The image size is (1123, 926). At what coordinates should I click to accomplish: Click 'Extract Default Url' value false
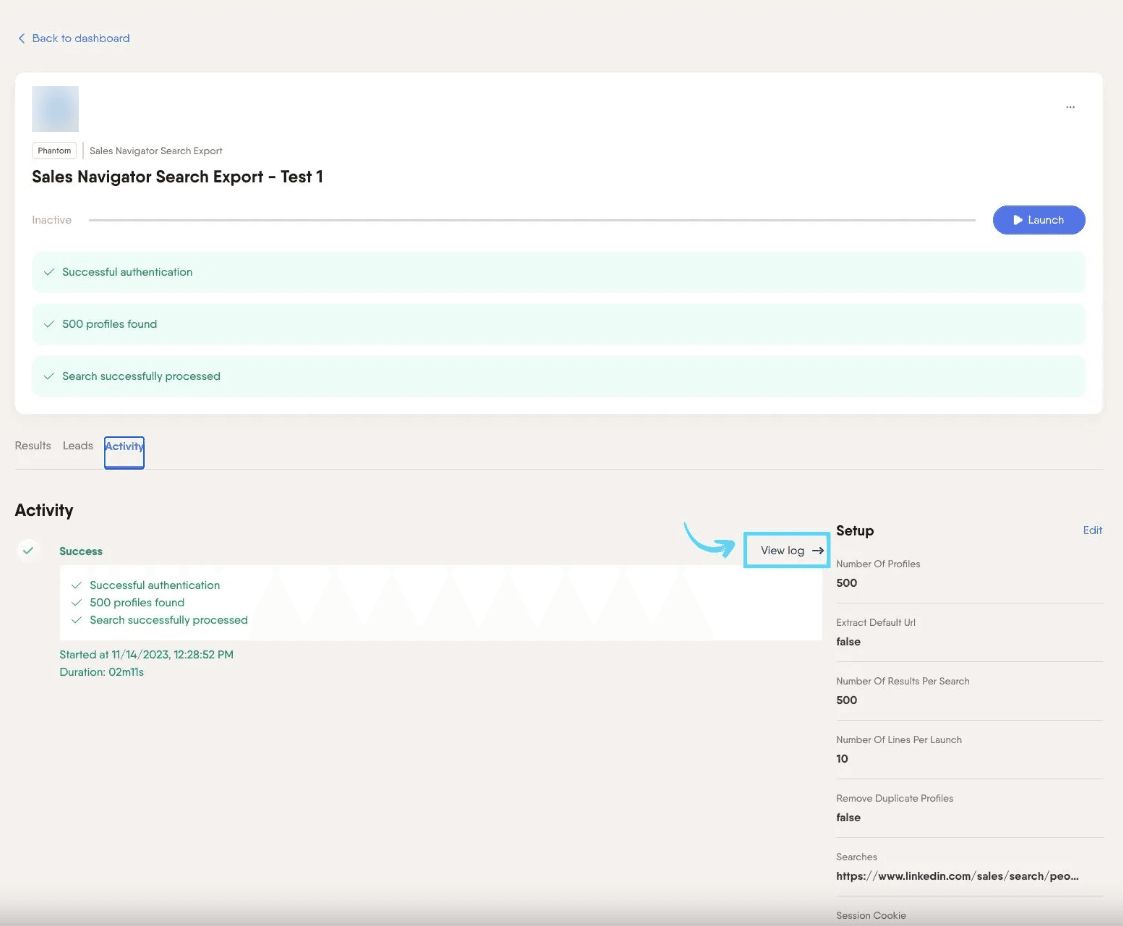tap(848, 642)
